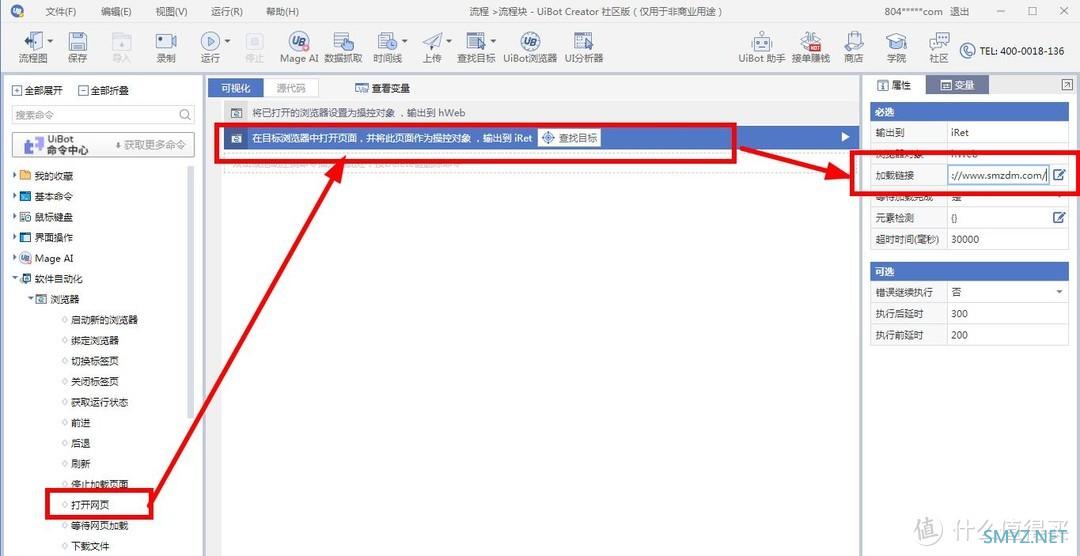
Task: Select 启动新的浏览器 command
Action: 104,320
